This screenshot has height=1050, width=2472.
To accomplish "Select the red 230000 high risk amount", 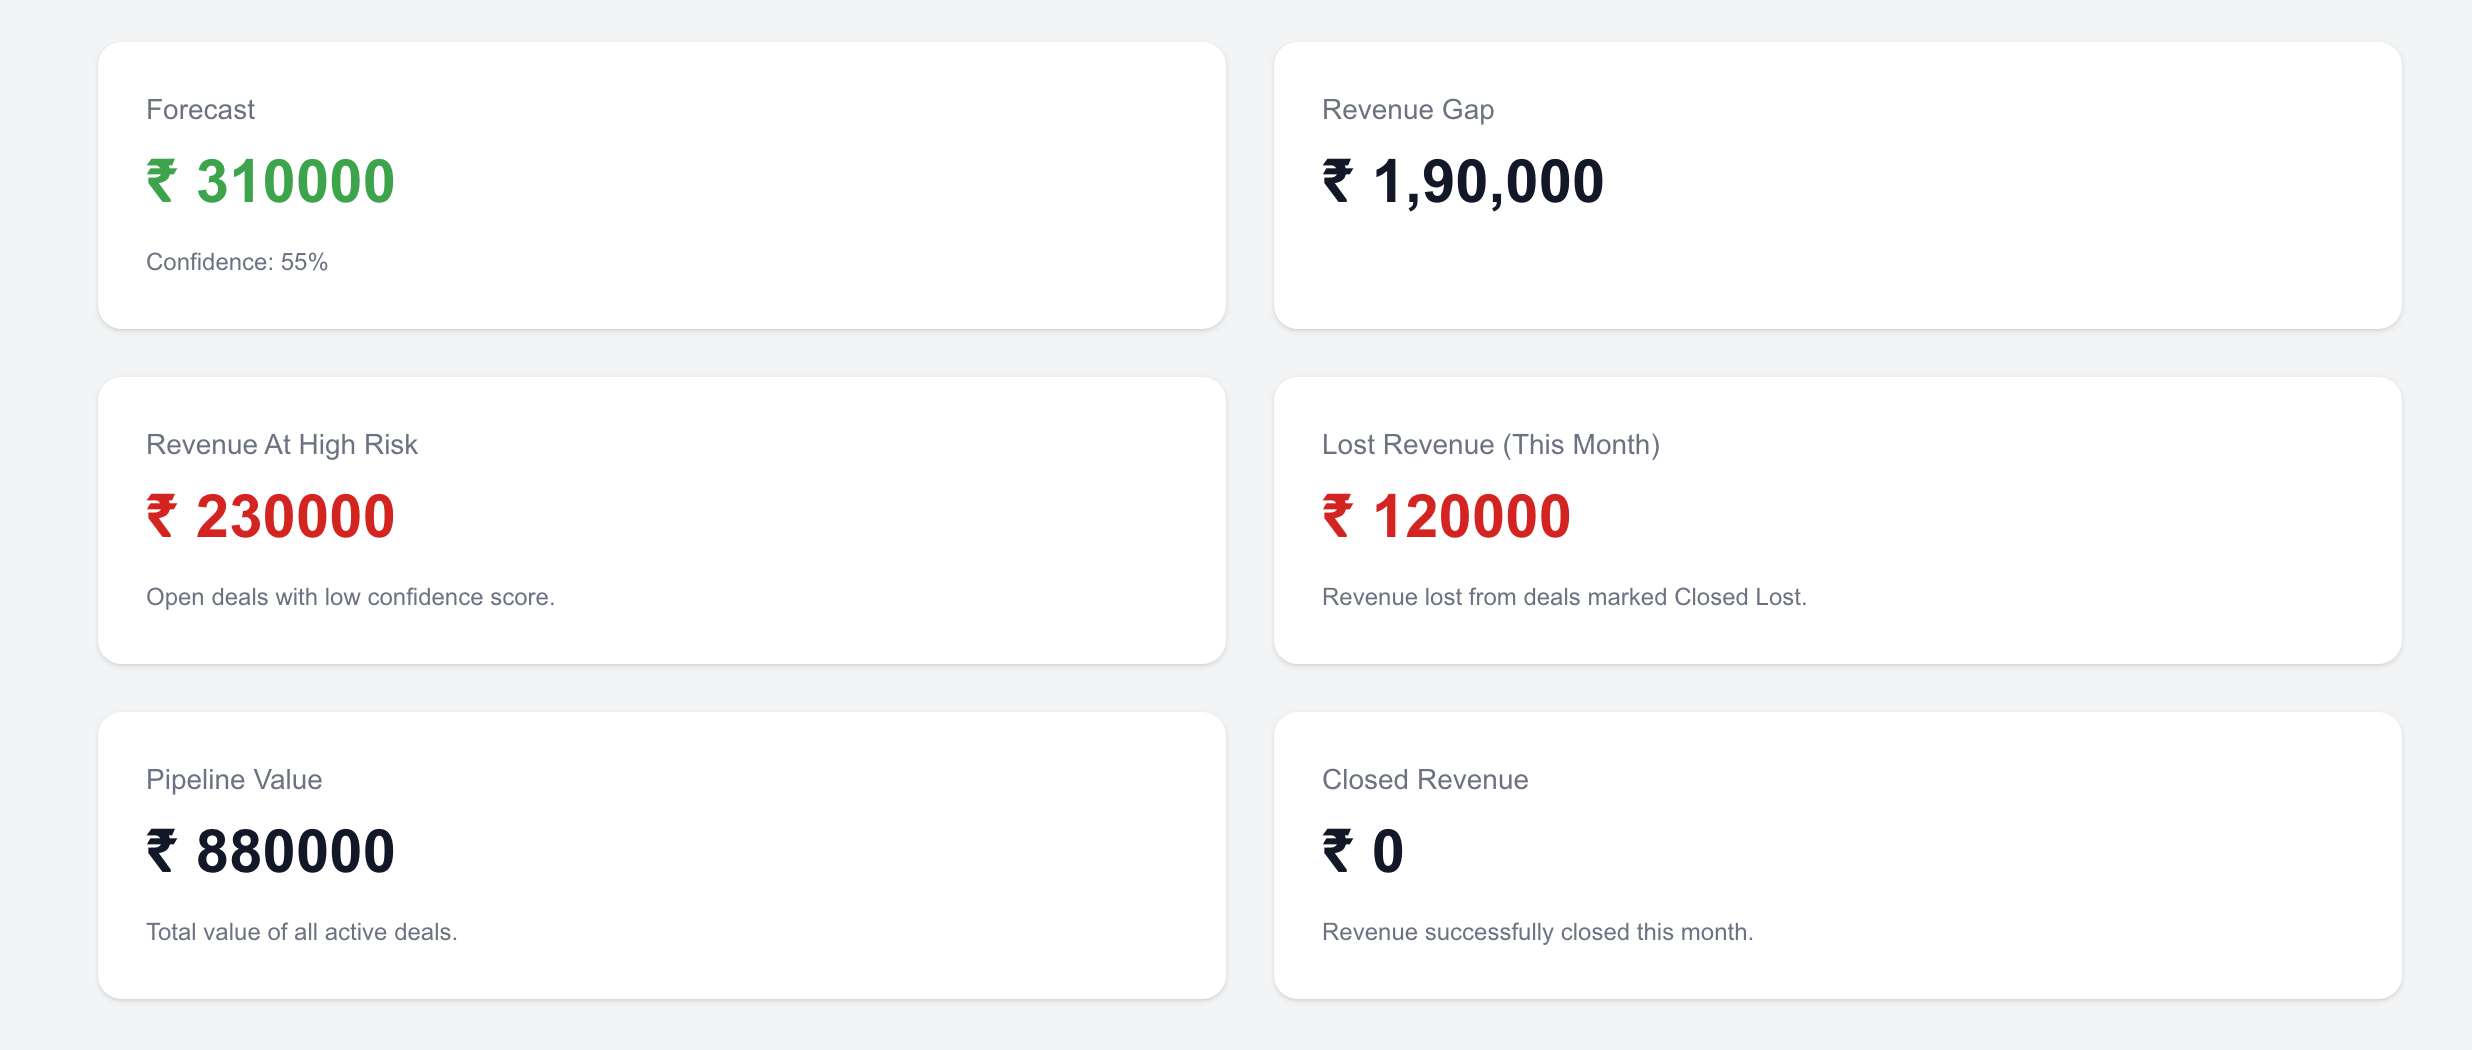I will [x=295, y=517].
